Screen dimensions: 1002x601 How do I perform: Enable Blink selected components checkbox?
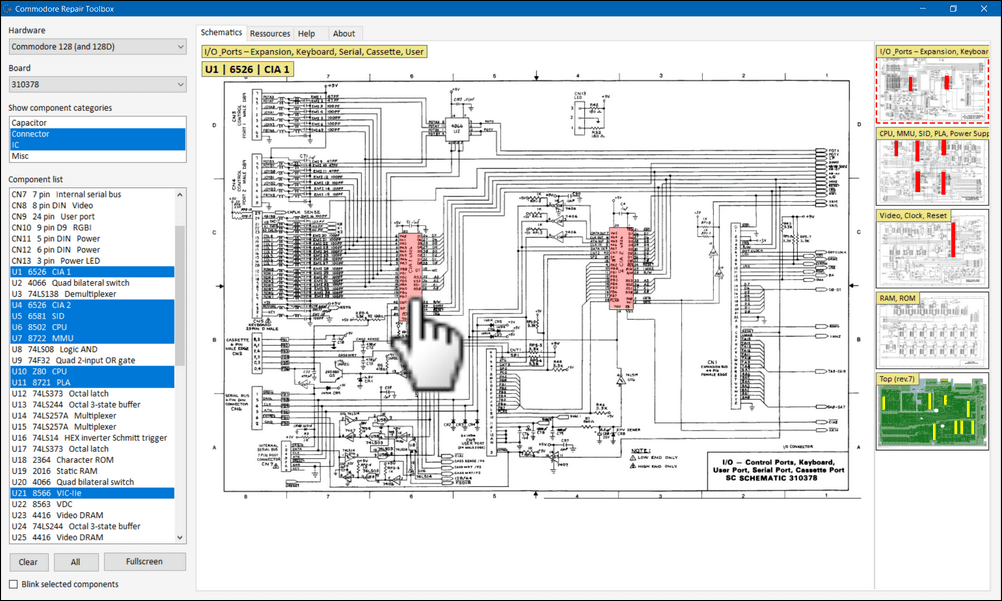point(13,584)
